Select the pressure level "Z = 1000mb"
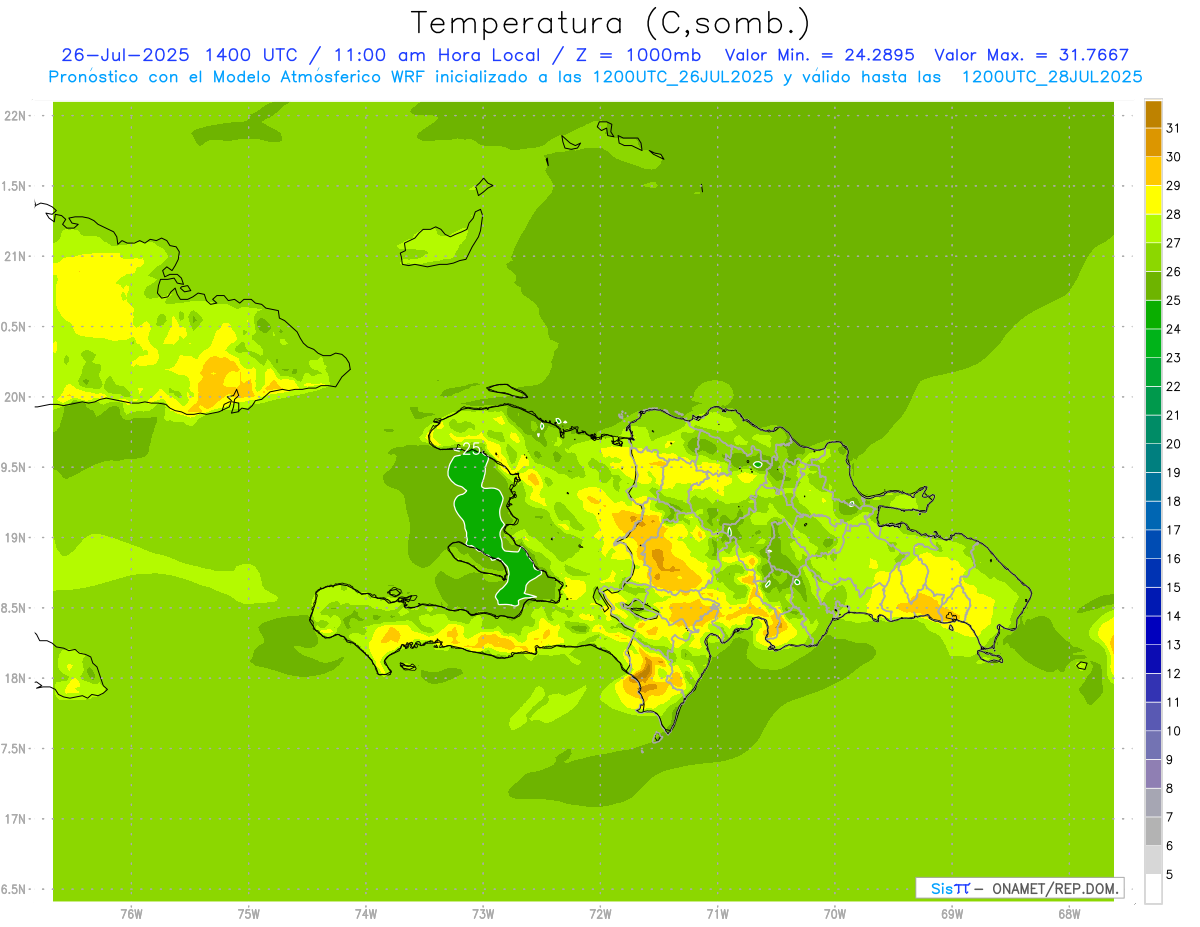 point(635,55)
